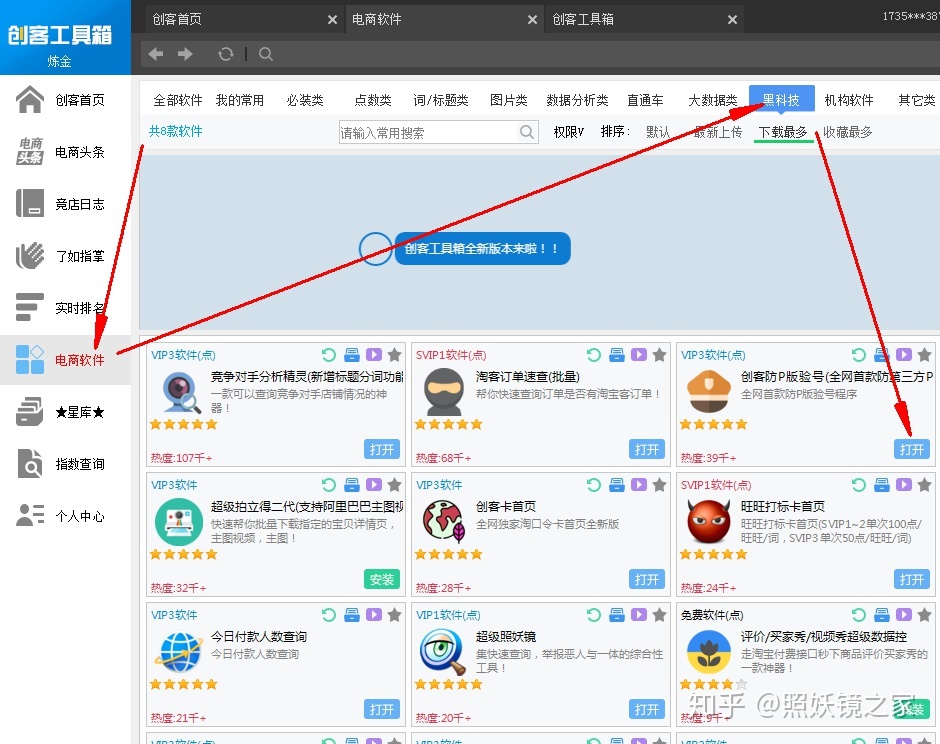The width and height of the screenshot is (940, 744).
Task: Open ★星库★ in the sidebar
Action: [x=65, y=412]
